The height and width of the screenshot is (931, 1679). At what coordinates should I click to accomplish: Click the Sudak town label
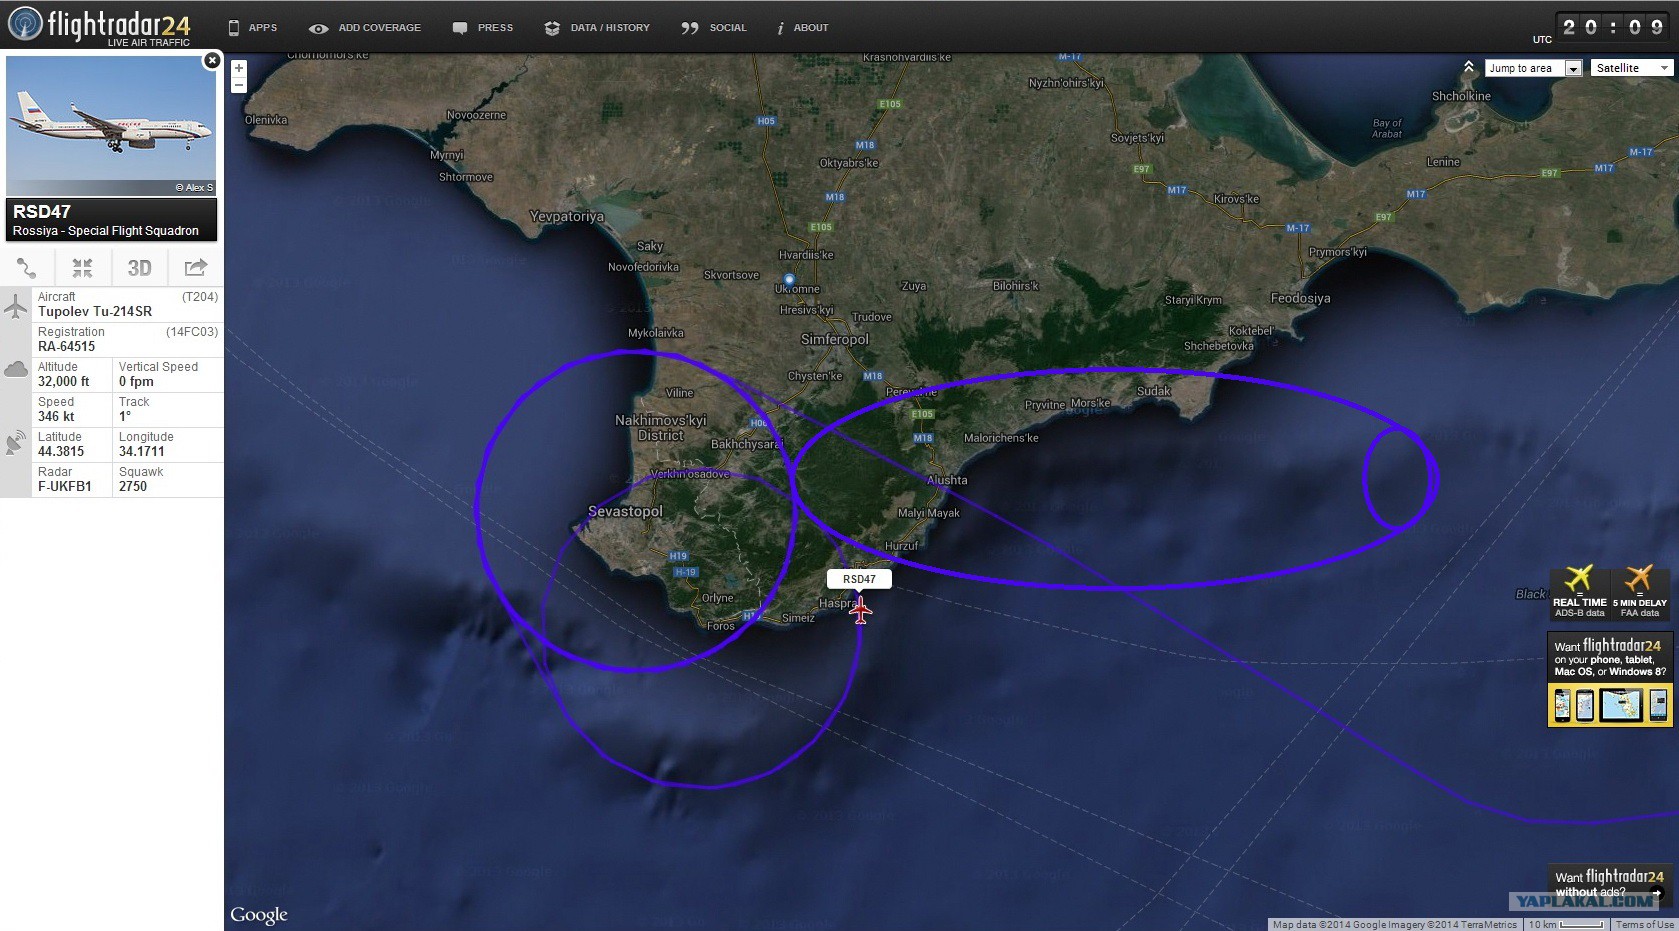tap(1154, 391)
